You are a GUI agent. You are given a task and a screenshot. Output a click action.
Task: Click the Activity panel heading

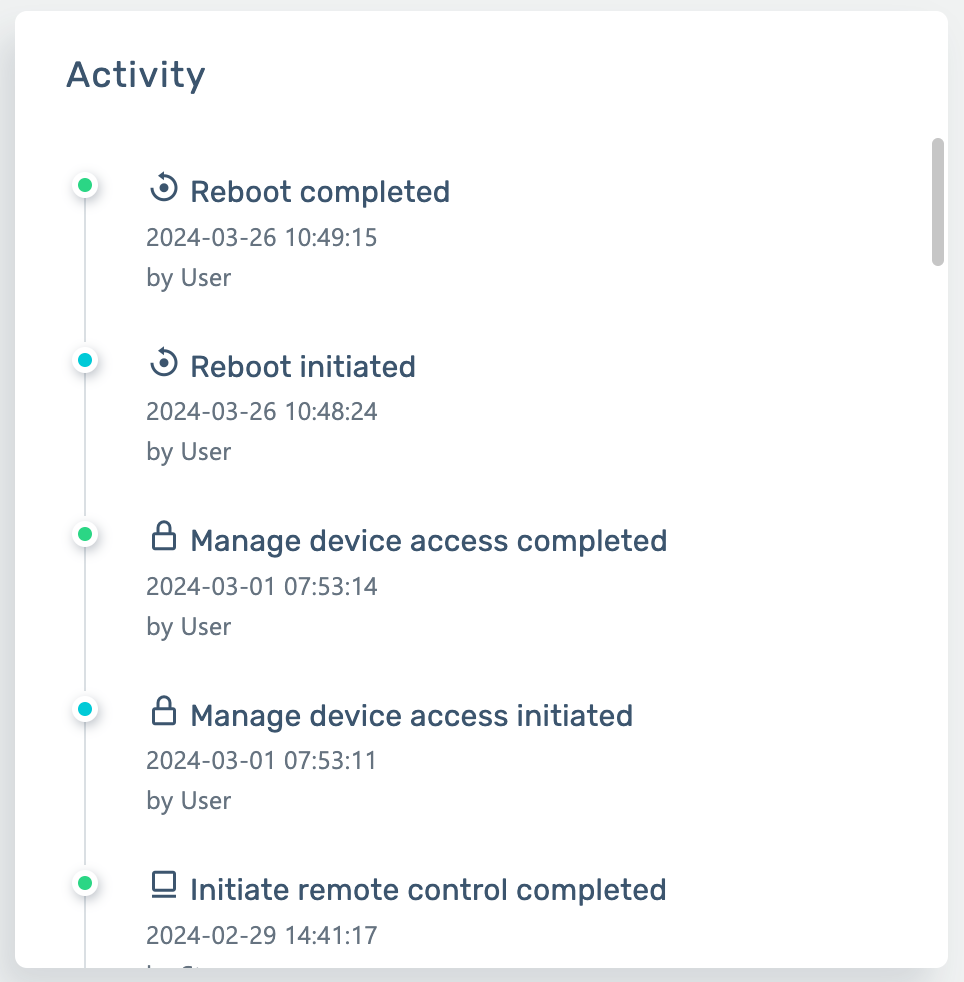(x=136, y=75)
